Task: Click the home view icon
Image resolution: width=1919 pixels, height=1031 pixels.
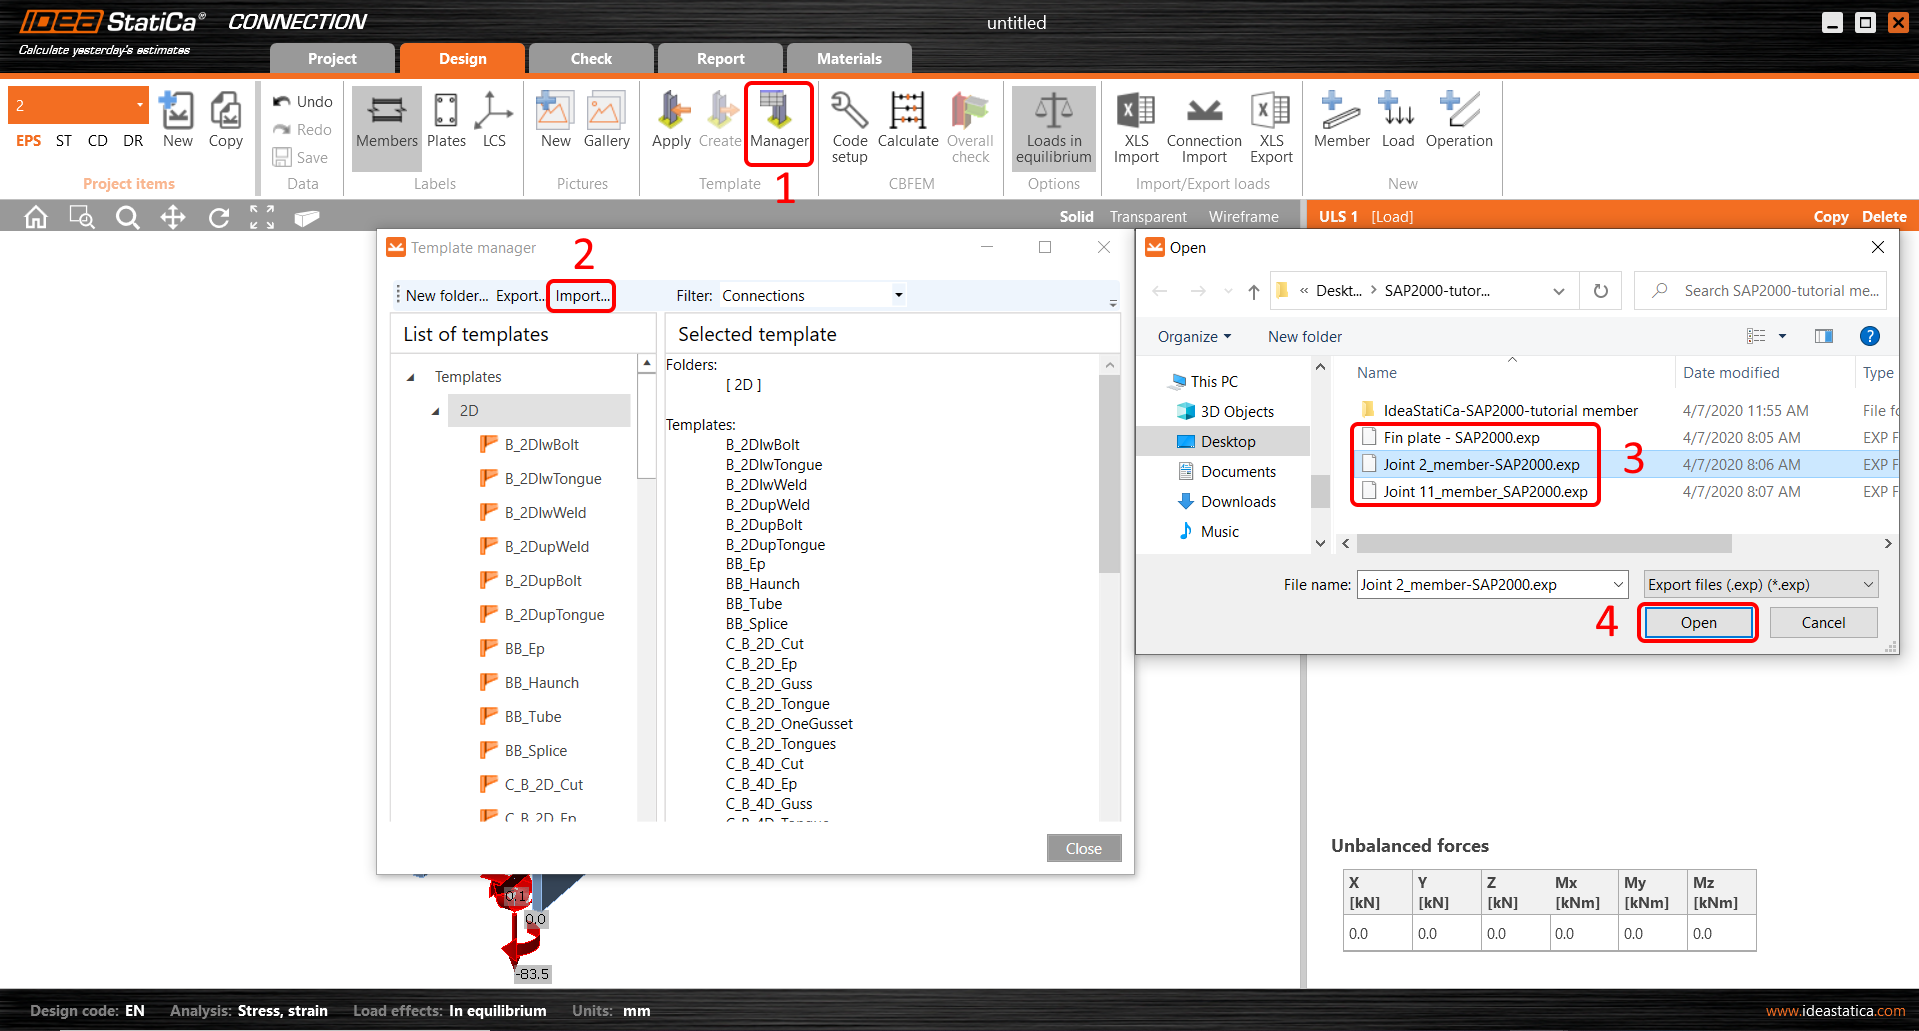Action: tap(36, 217)
